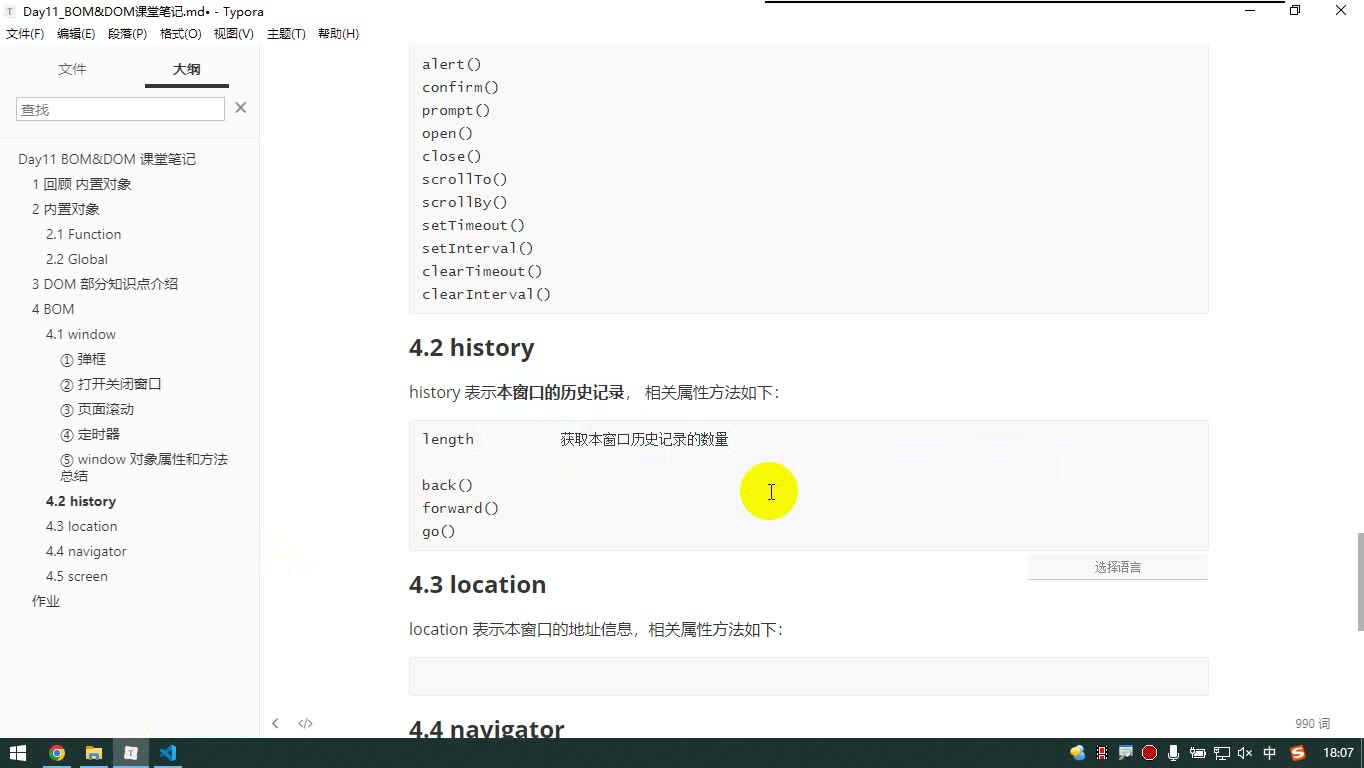Click the muted speaker volume icon
Screen dimensions: 1364x768
coord(1245,753)
